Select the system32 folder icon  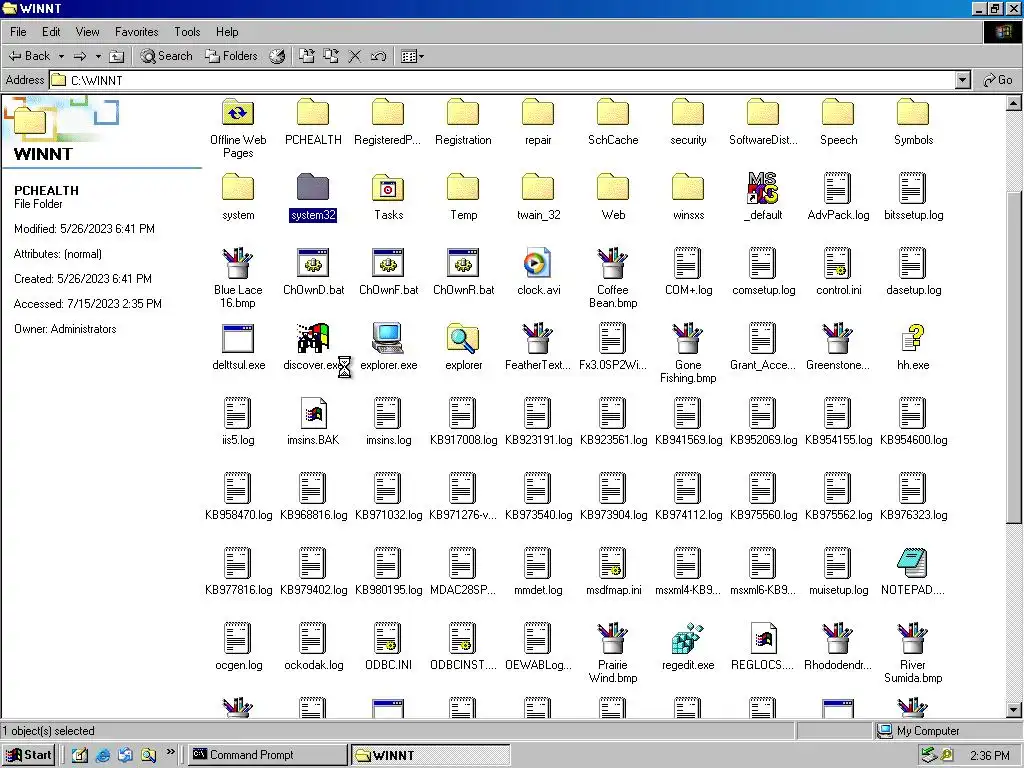tap(313, 187)
